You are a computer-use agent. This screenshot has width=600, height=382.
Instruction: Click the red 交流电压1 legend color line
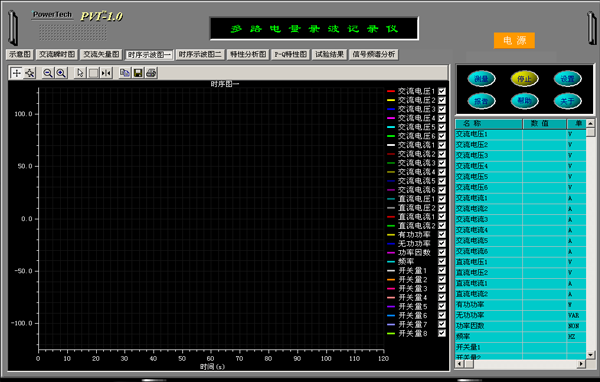pos(391,91)
